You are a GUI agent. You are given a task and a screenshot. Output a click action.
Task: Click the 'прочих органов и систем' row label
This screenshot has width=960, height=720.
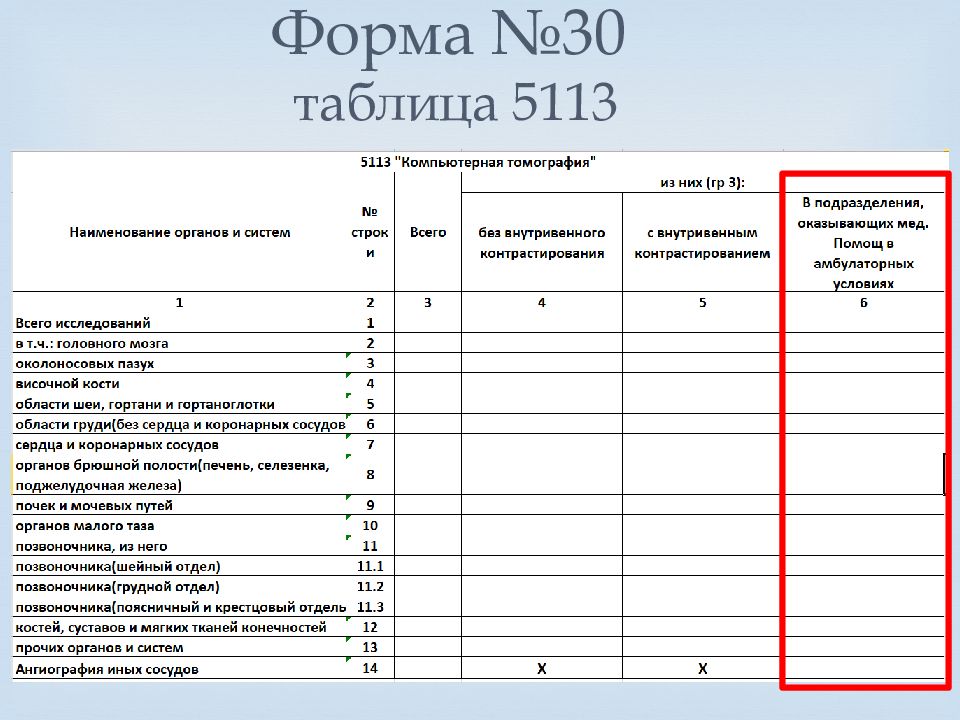tap(98, 648)
